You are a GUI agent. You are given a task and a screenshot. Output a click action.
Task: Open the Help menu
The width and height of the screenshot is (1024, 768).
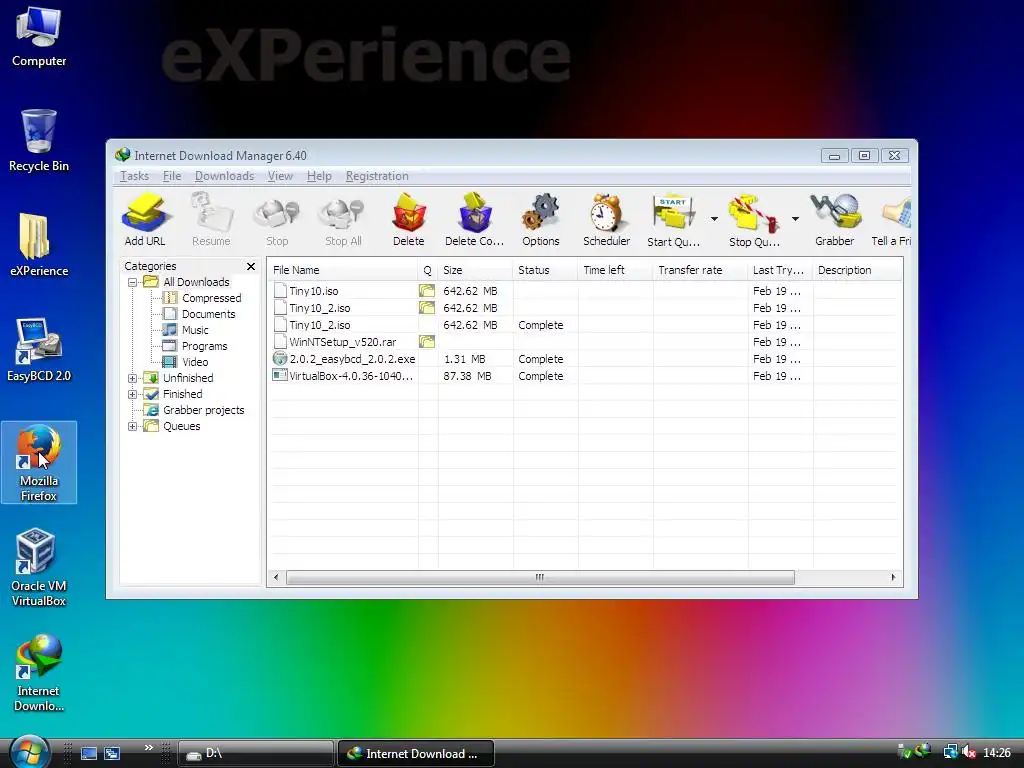tap(319, 176)
